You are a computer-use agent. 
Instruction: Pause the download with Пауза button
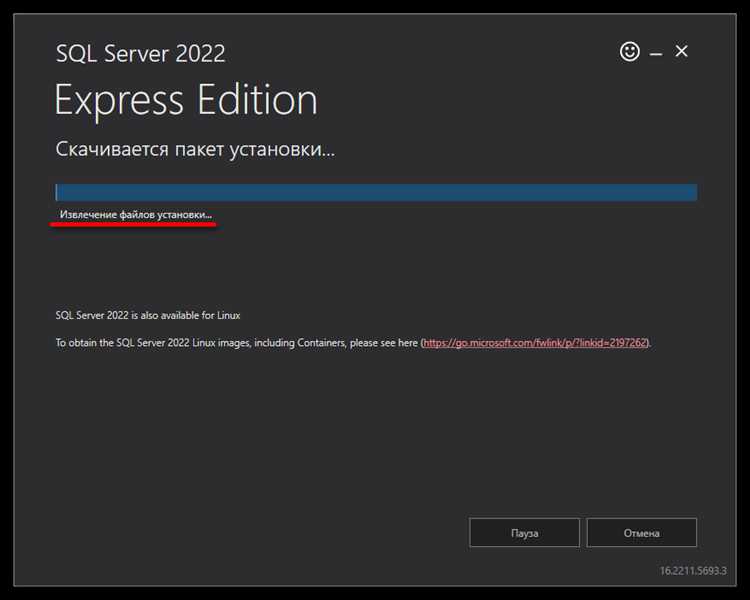point(524,533)
